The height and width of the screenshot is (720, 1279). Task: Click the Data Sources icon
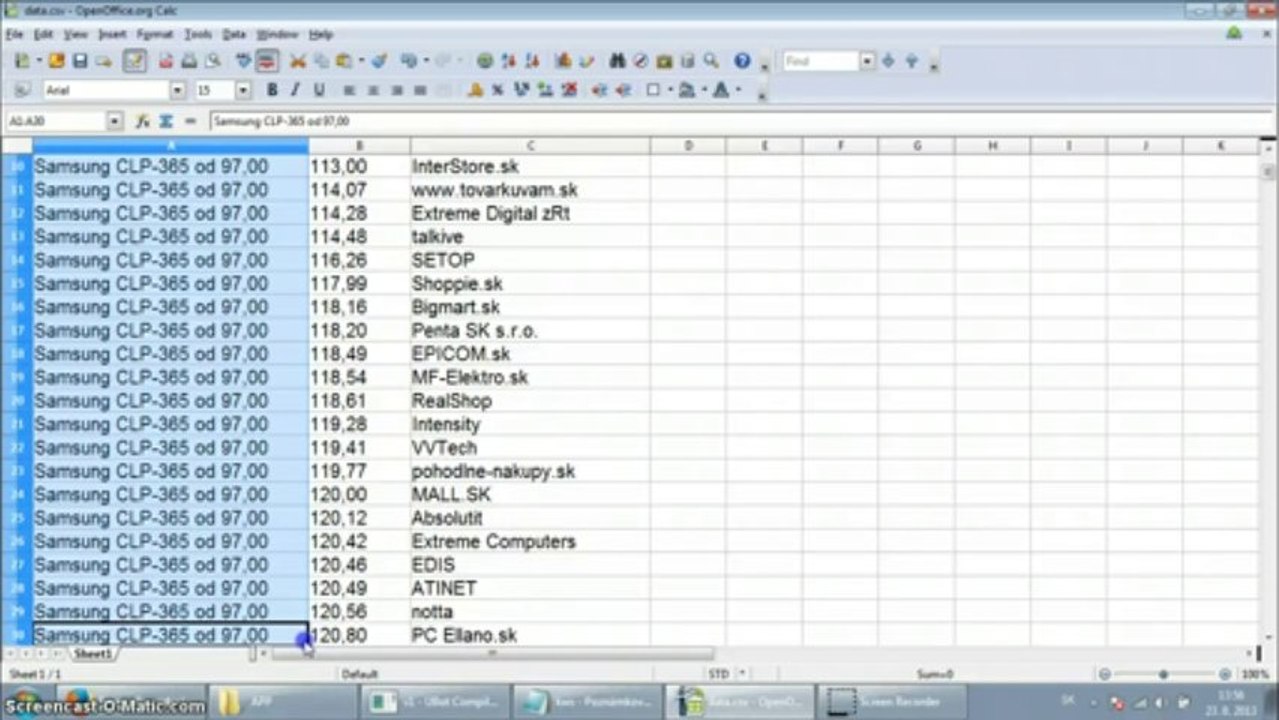tap(687, 61)
